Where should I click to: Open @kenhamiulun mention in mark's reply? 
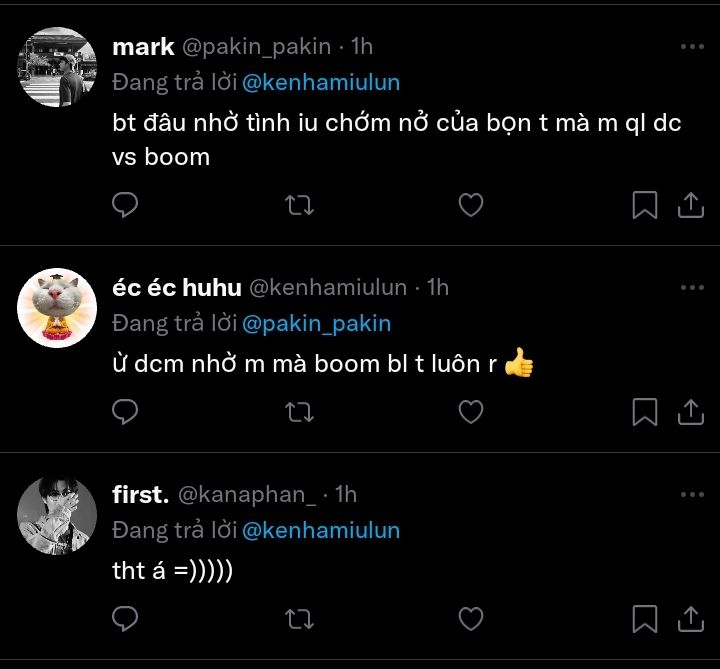click(321, 83)
